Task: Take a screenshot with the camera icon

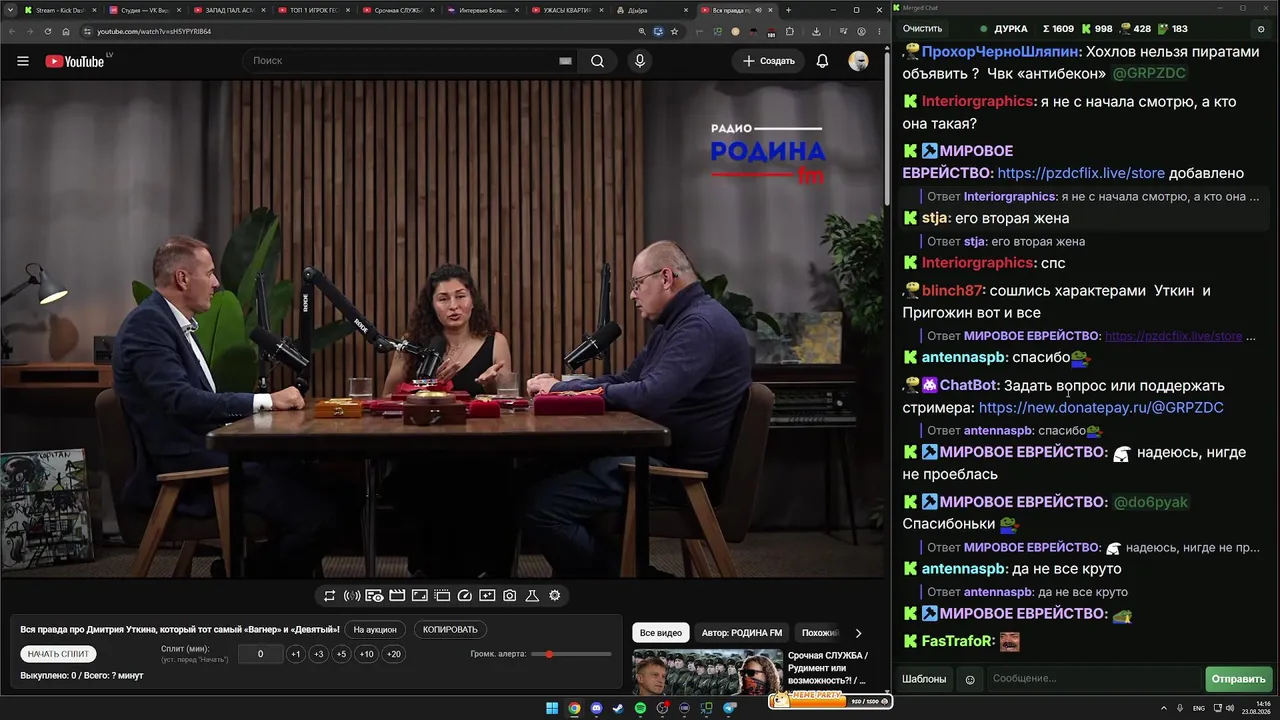Action: click(509, 595)
